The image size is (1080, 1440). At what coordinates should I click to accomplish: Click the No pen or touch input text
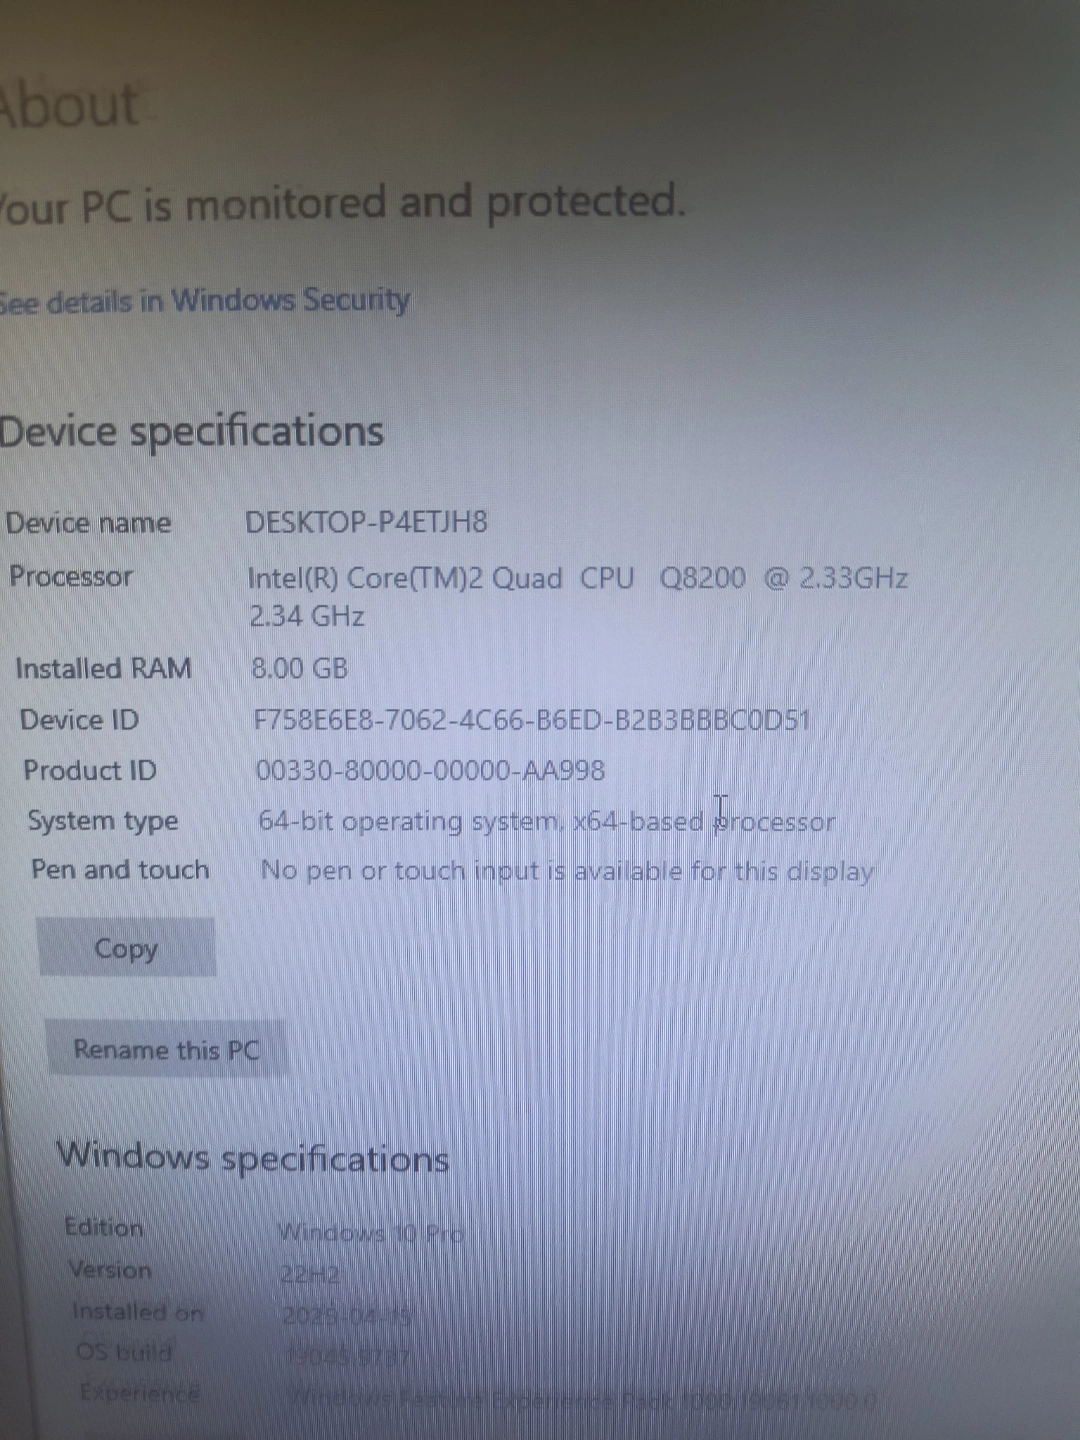567,871
